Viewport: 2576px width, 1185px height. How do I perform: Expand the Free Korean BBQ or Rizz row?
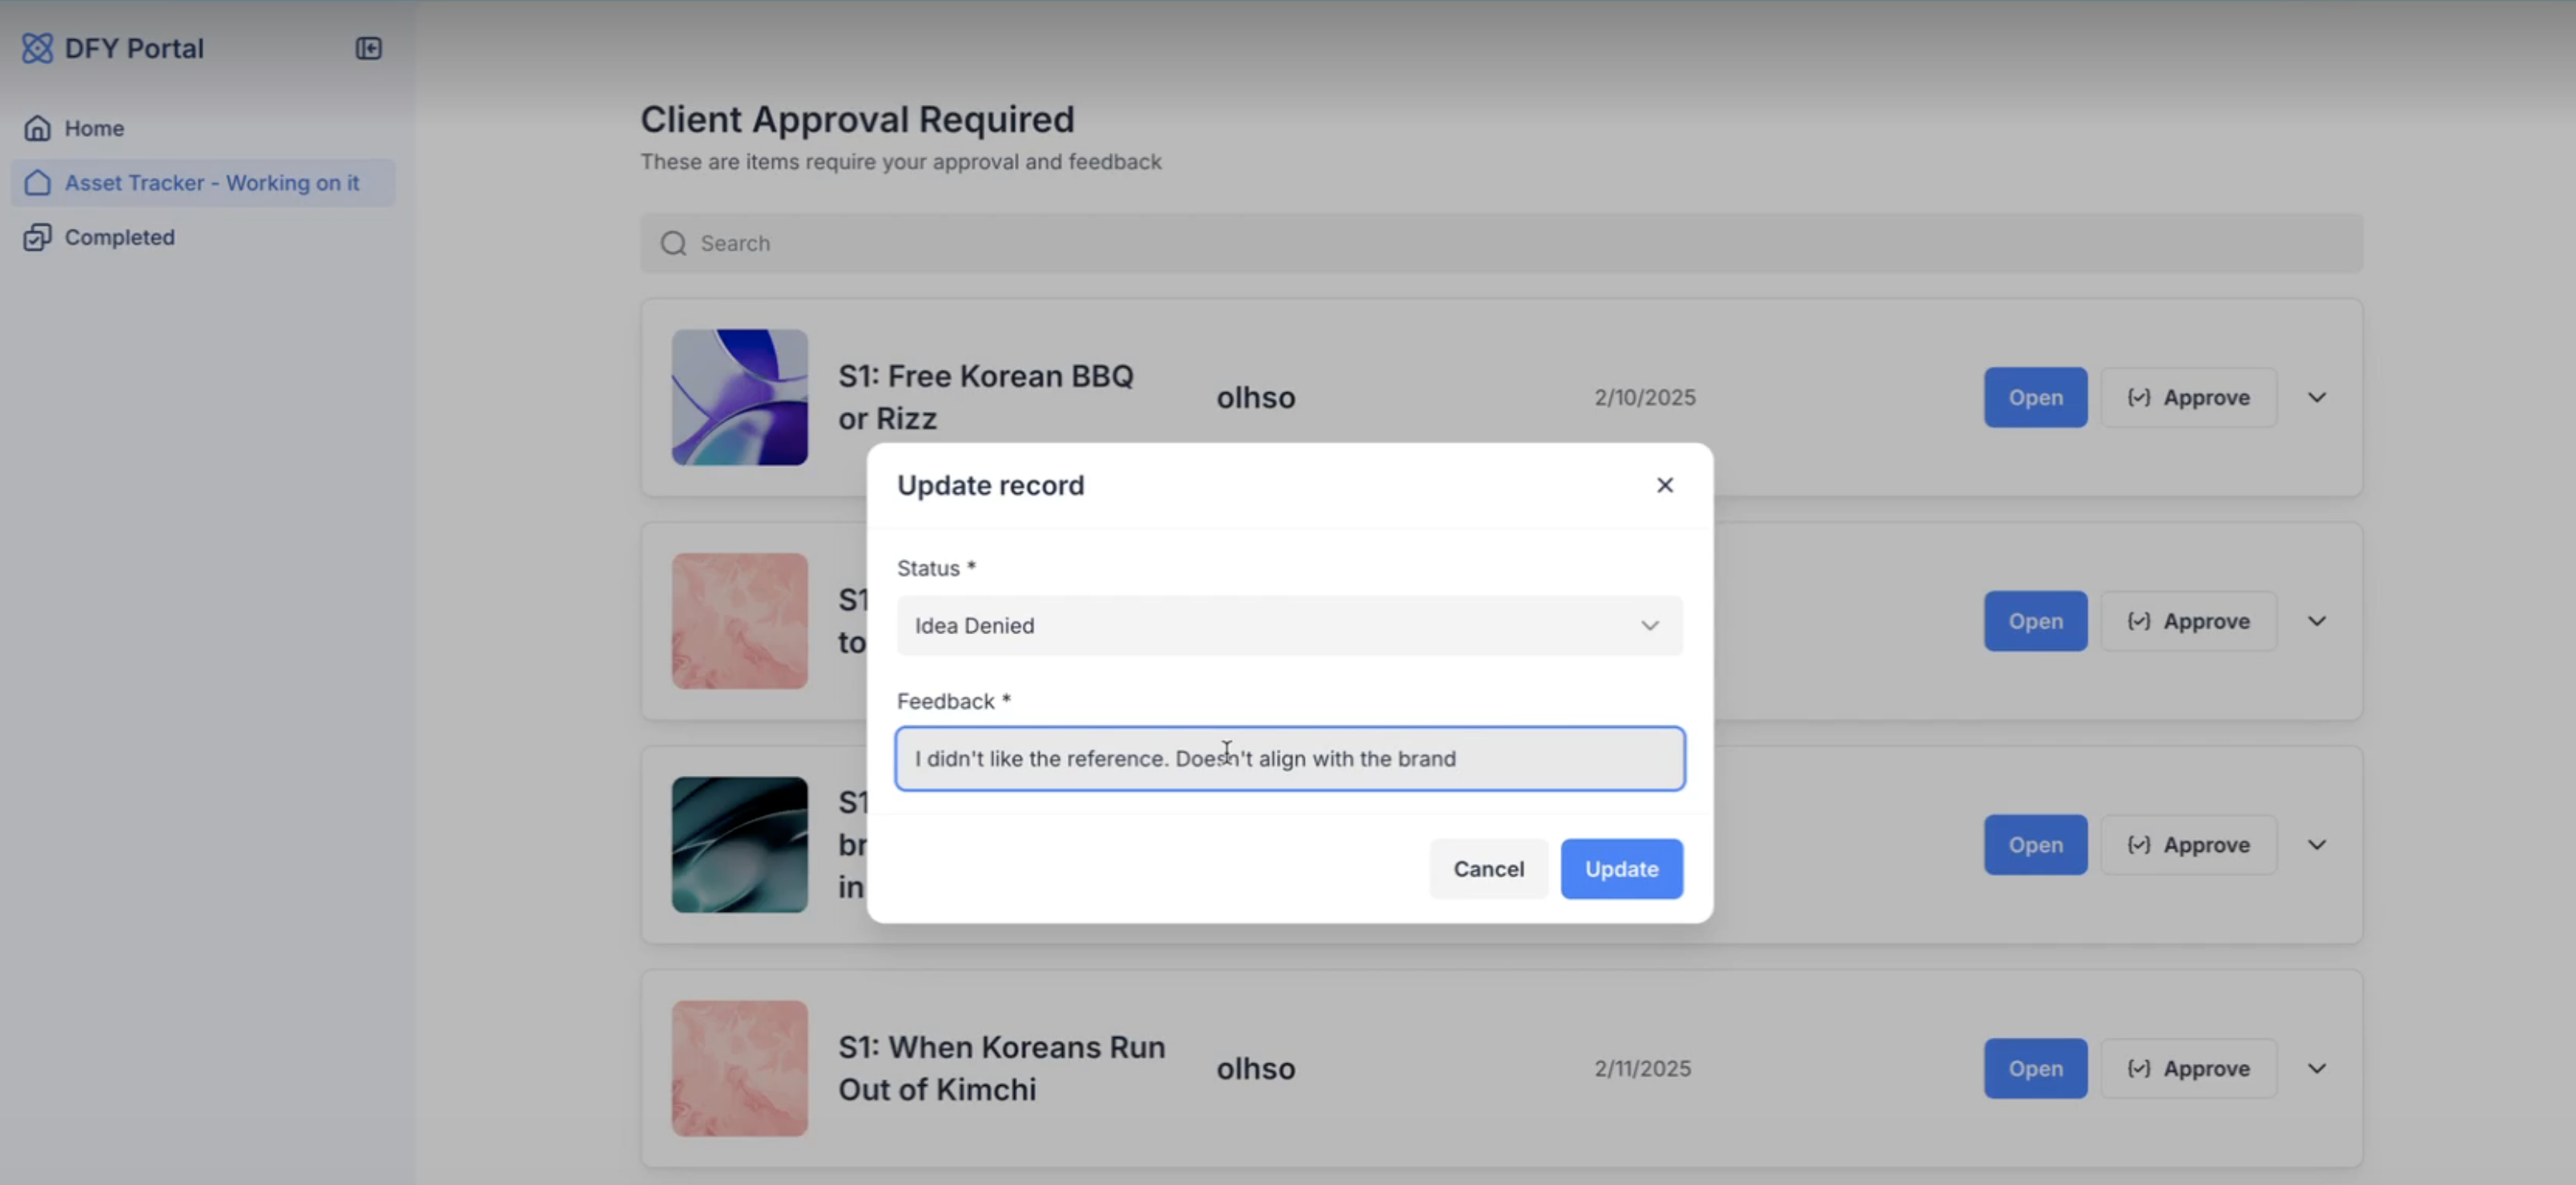click(2316, 397)
